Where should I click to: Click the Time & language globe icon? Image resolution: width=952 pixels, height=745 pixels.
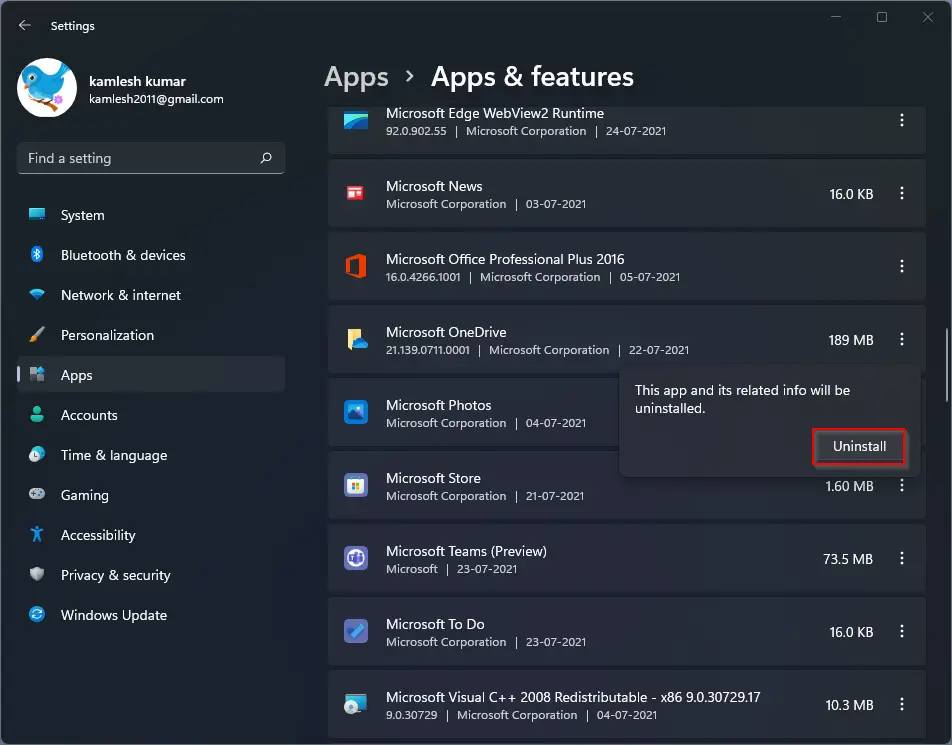coord(37,454)
